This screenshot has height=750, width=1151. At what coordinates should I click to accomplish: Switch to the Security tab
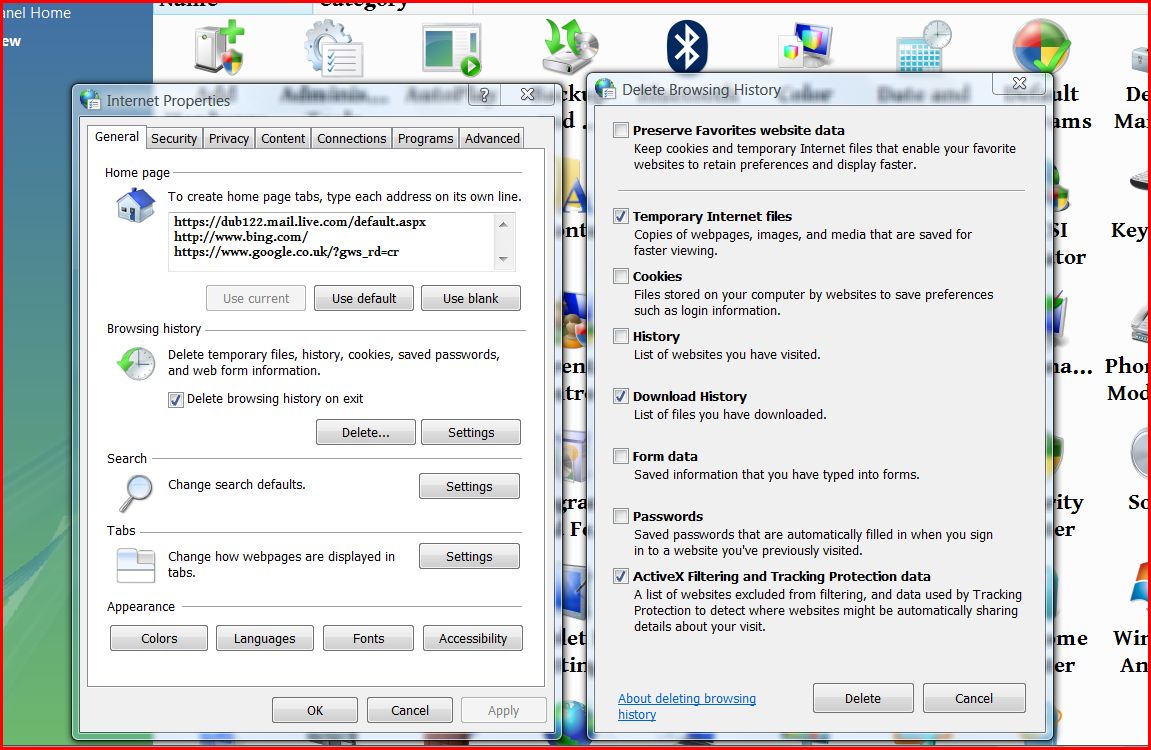174,138
